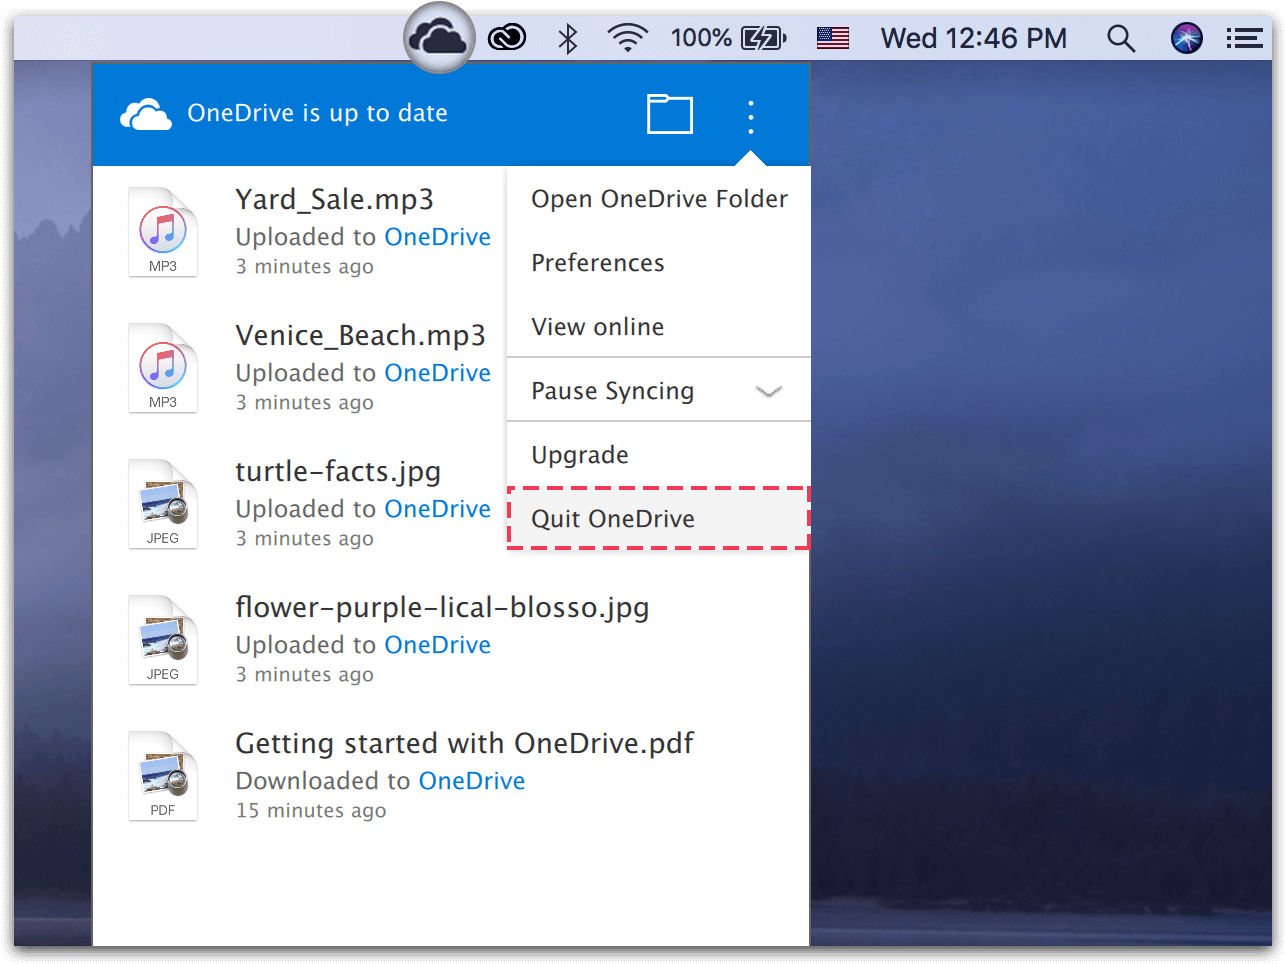Image resolution: width=1285 pixels, height=964 pixels.
Task: Click OneDrive link under turtle-facts.jpg
Action: pyautogui.click(x=438, y=509)
